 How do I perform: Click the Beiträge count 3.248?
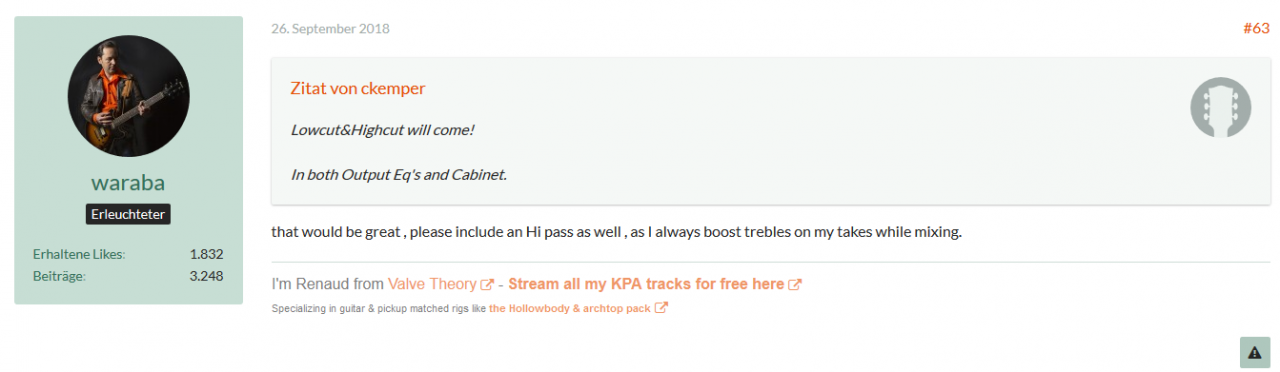(206, 276)
